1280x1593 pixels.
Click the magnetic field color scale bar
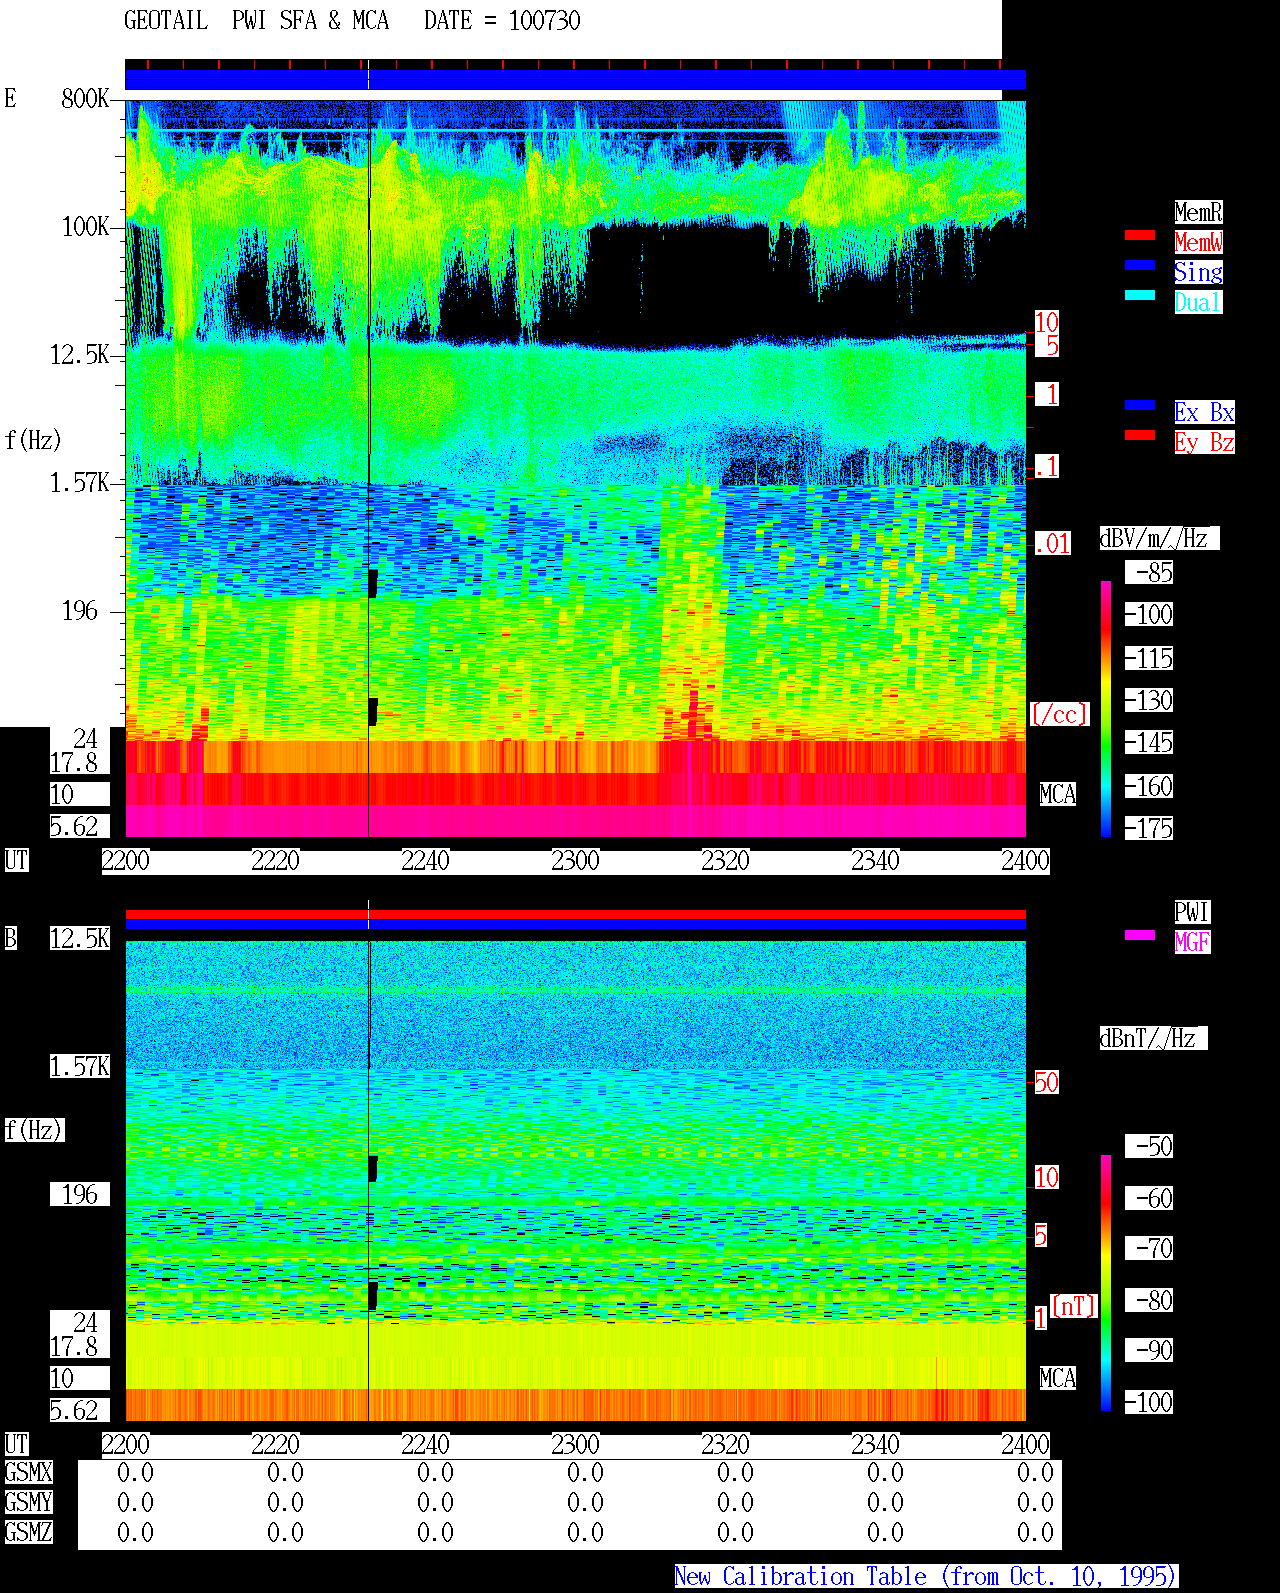(x=1106, y=1283)
